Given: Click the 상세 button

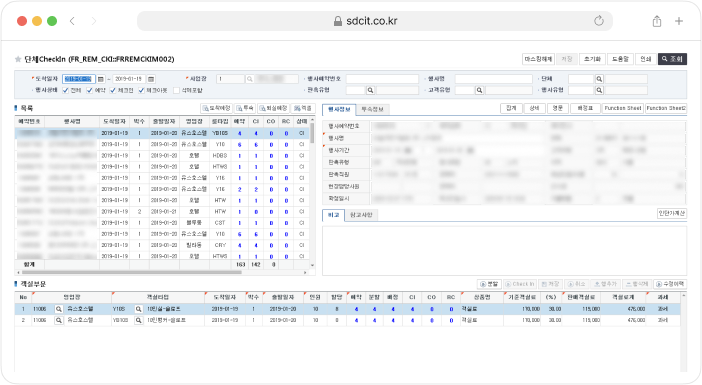Looking at the screenshot, I should pos(535,108).
